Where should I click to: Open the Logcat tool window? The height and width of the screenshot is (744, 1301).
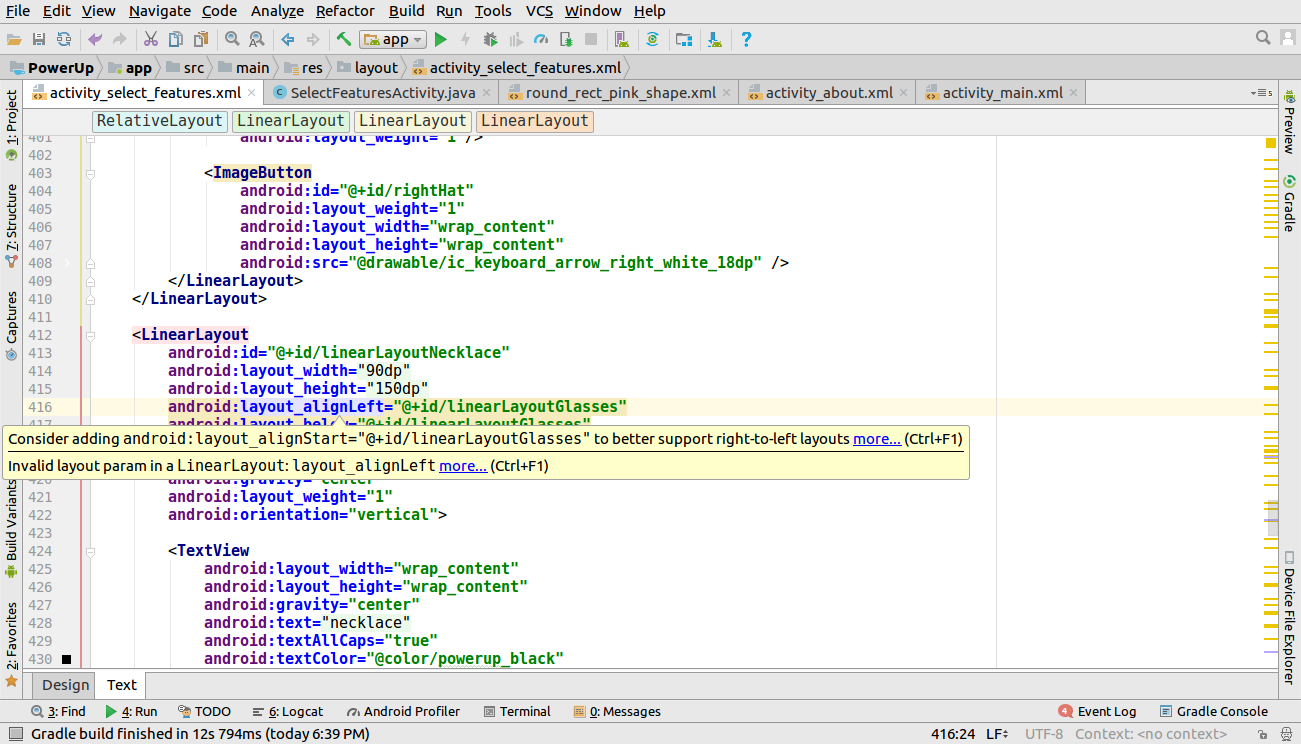[x=288, y=712]
